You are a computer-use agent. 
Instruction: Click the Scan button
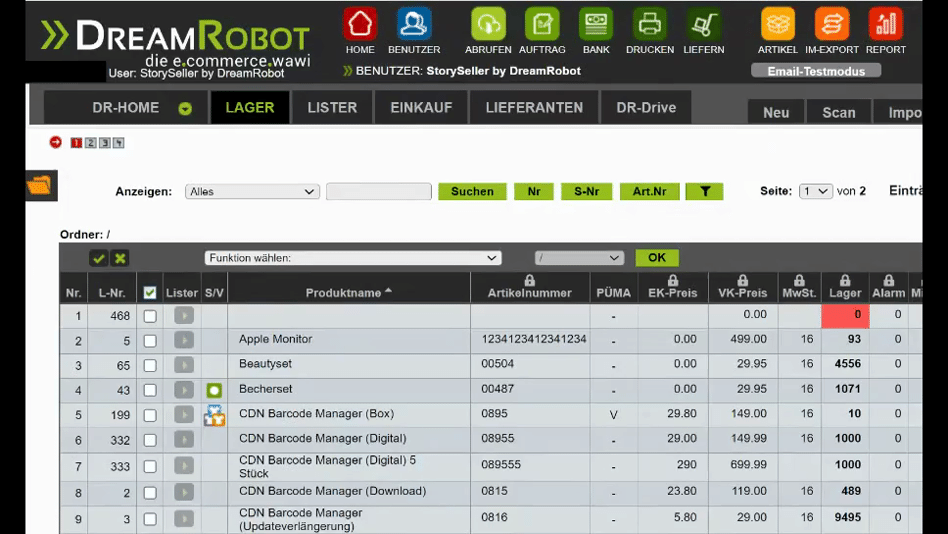click(839, 112)
